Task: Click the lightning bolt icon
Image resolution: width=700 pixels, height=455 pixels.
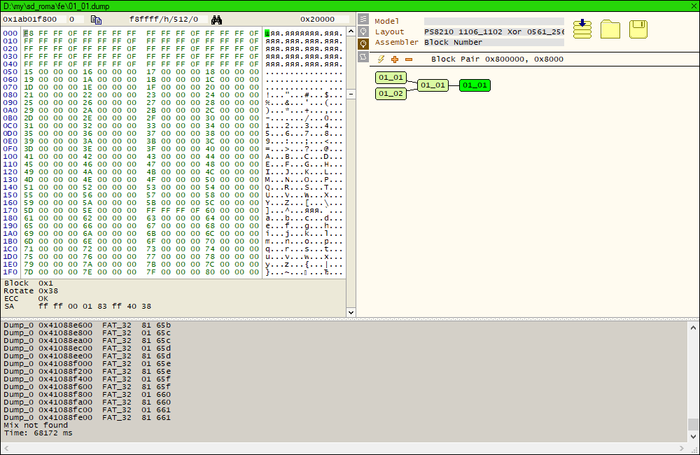Action: click(381, 59)
